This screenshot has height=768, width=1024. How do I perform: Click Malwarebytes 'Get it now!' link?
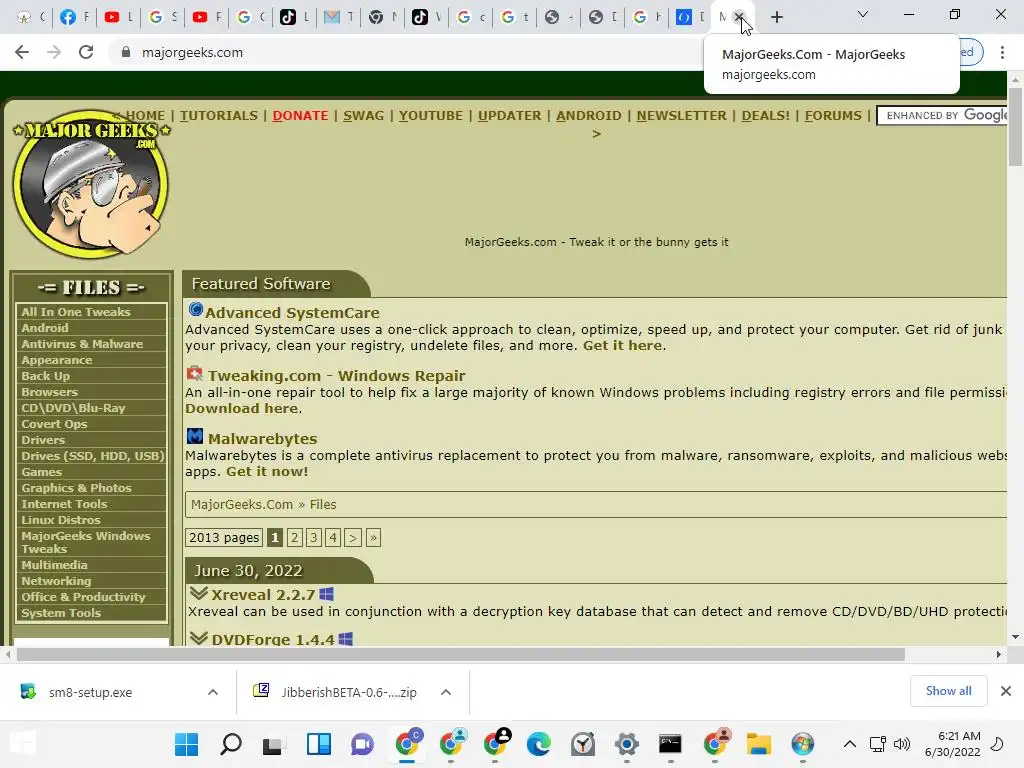267,472
